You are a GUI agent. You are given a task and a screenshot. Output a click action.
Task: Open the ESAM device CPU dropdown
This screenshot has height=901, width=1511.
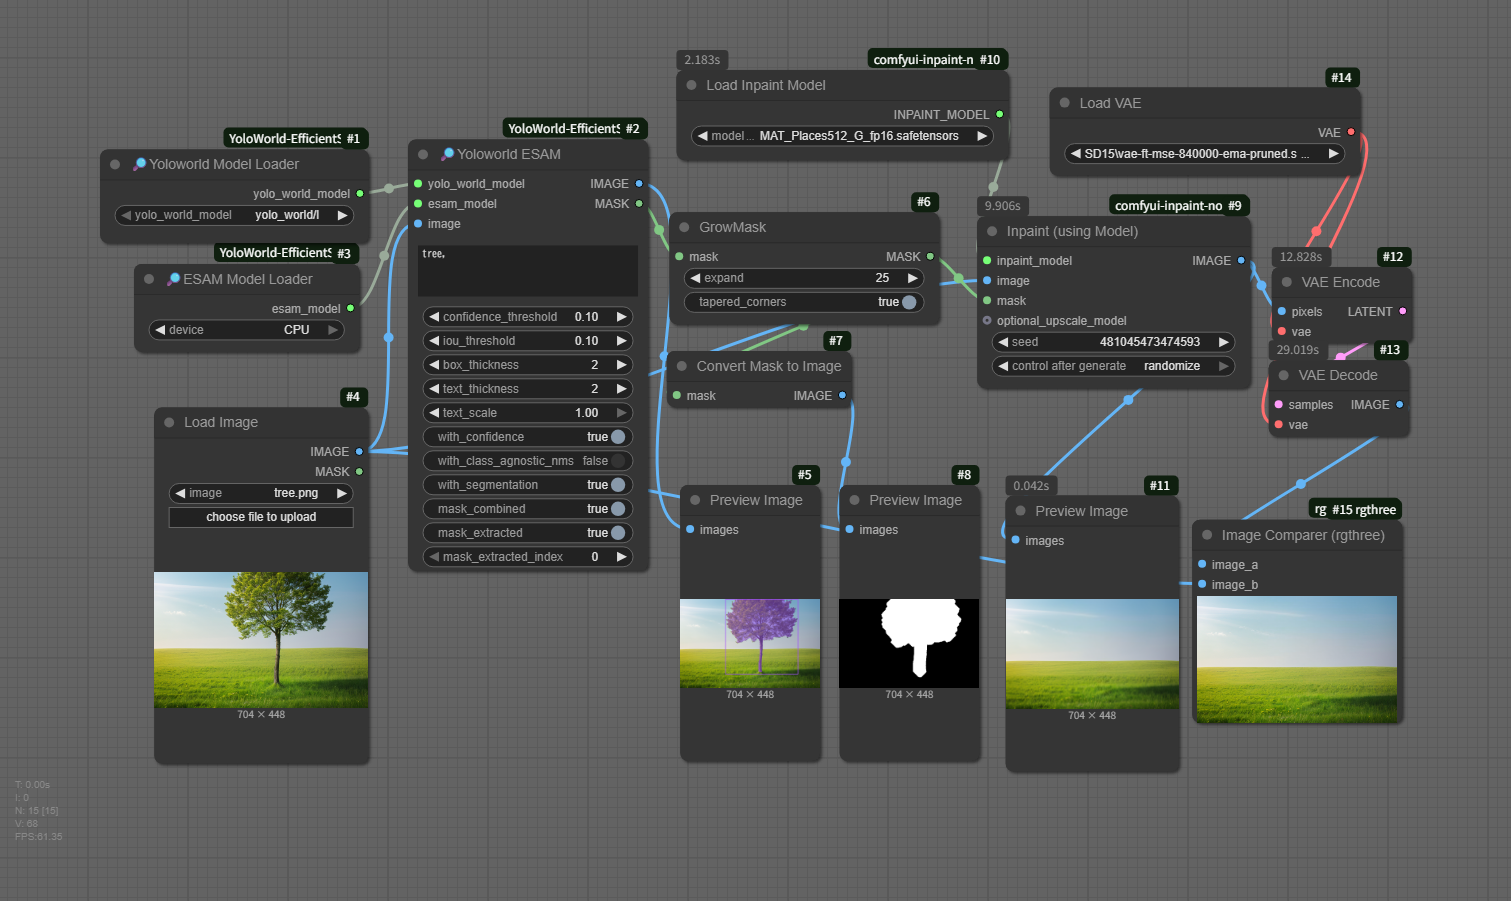click(x=246, y=330)
